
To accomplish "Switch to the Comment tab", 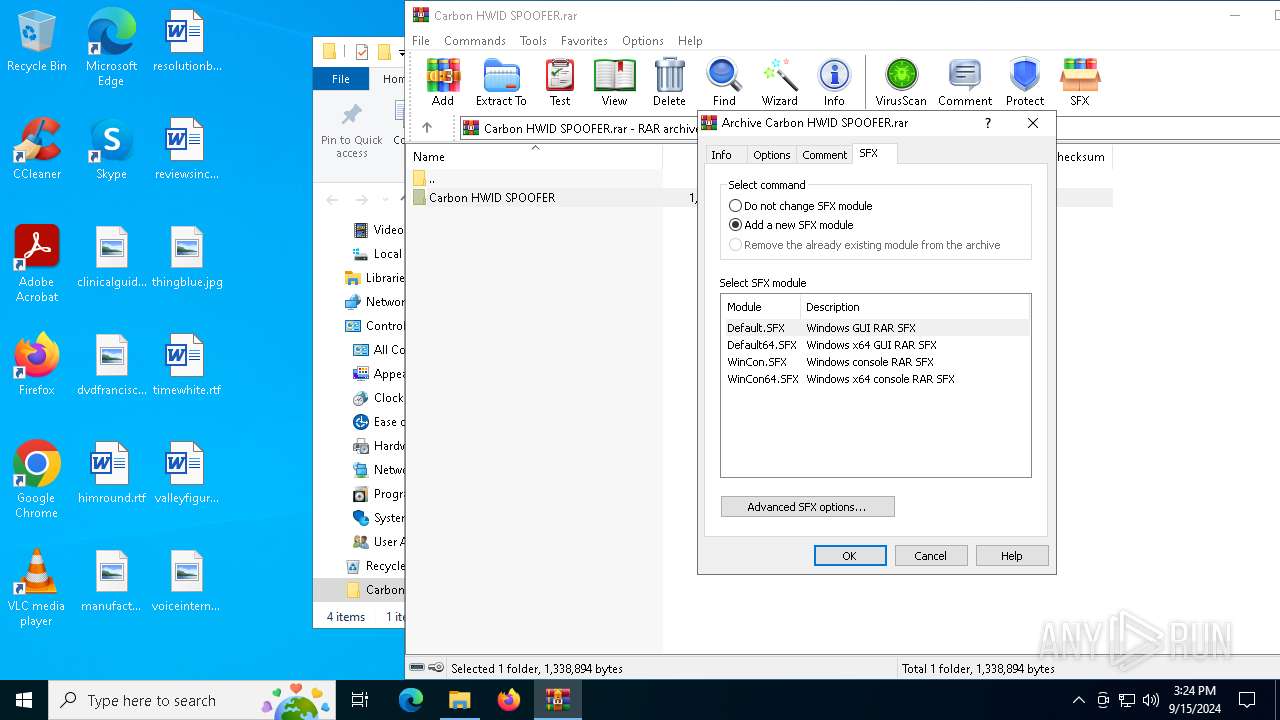I will pyautogui.click(x=824, y=155).
